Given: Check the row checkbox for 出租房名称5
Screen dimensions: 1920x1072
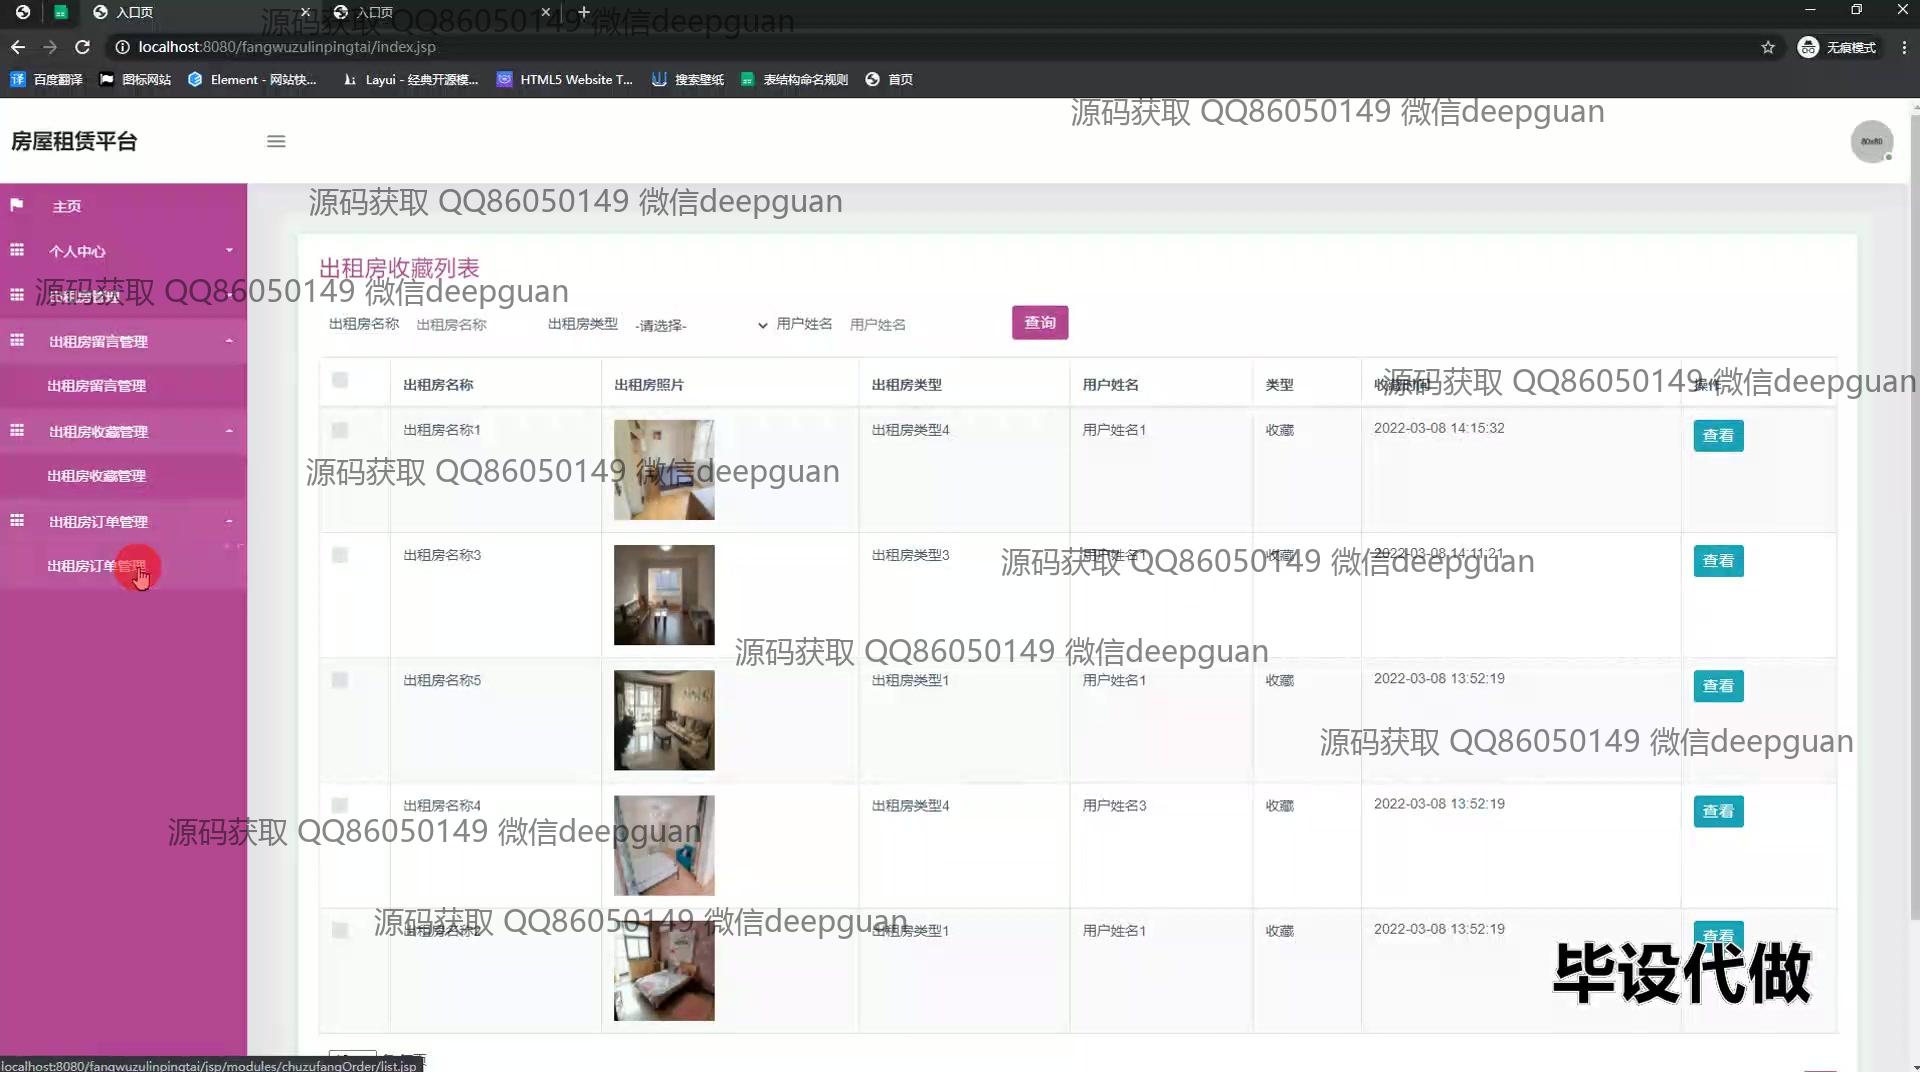Looking at the screenshot, I should tap(340, 680).
